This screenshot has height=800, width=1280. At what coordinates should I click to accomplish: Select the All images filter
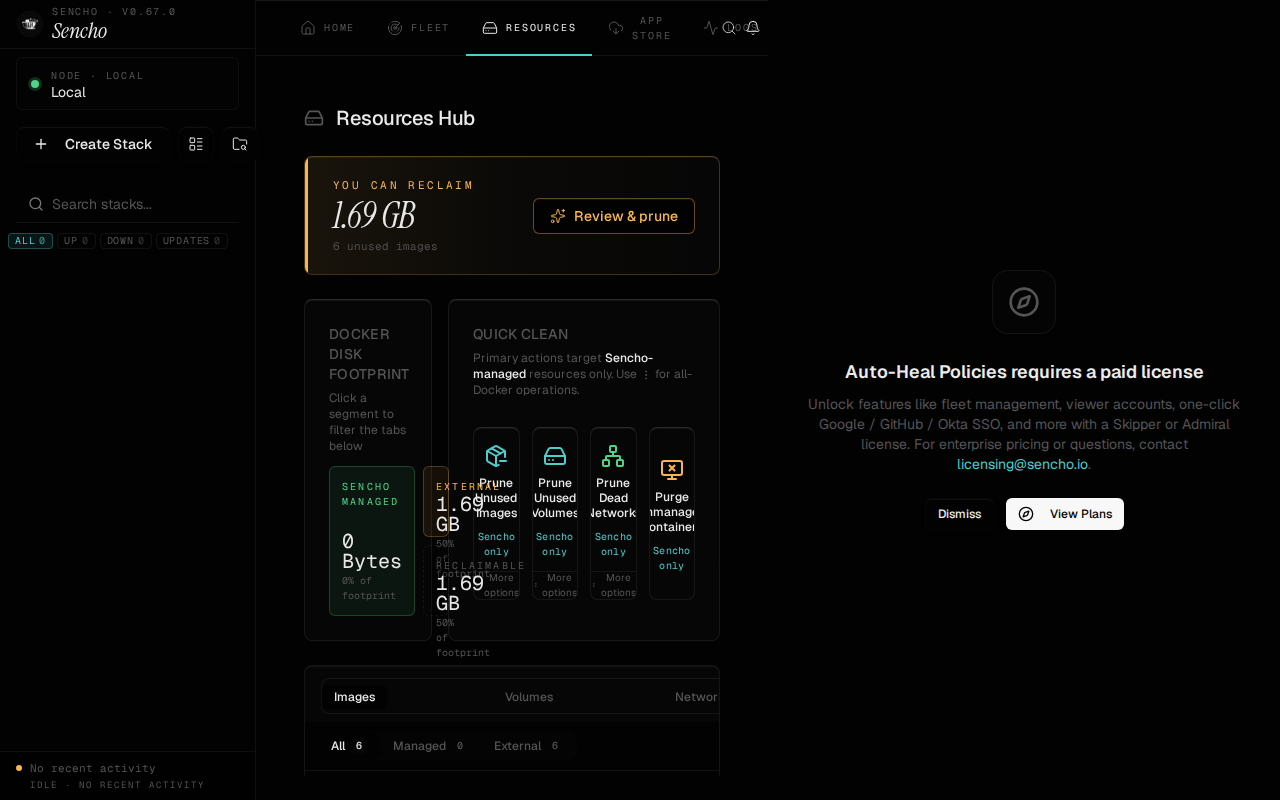pos(348,746)
